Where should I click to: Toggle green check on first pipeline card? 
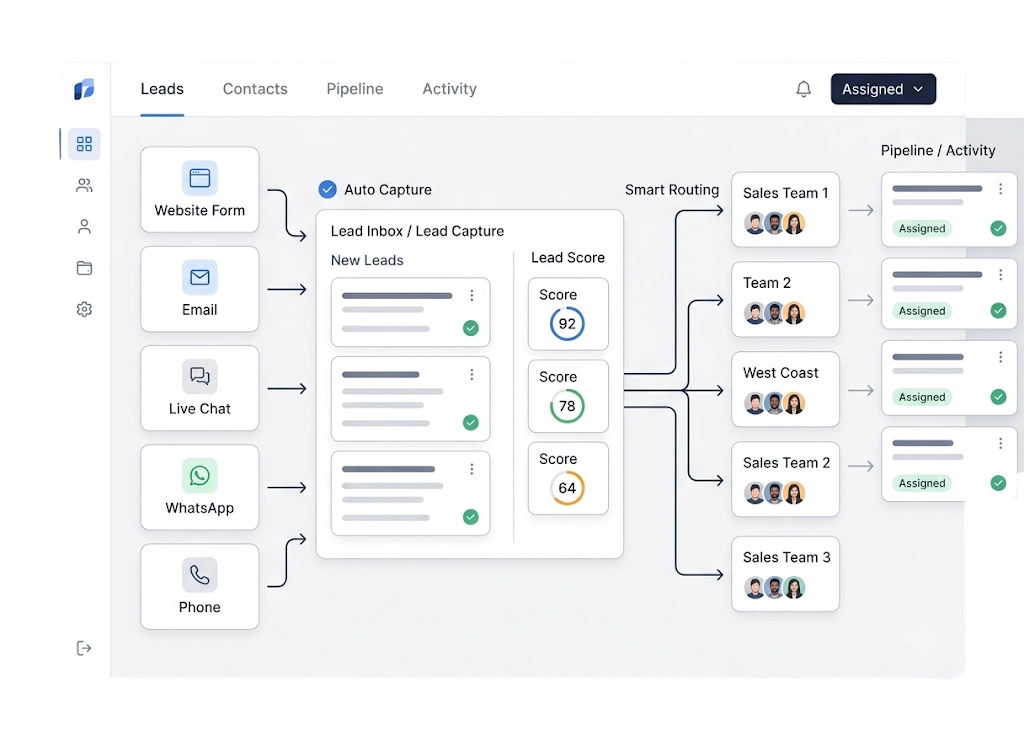(x=998, y=229)
